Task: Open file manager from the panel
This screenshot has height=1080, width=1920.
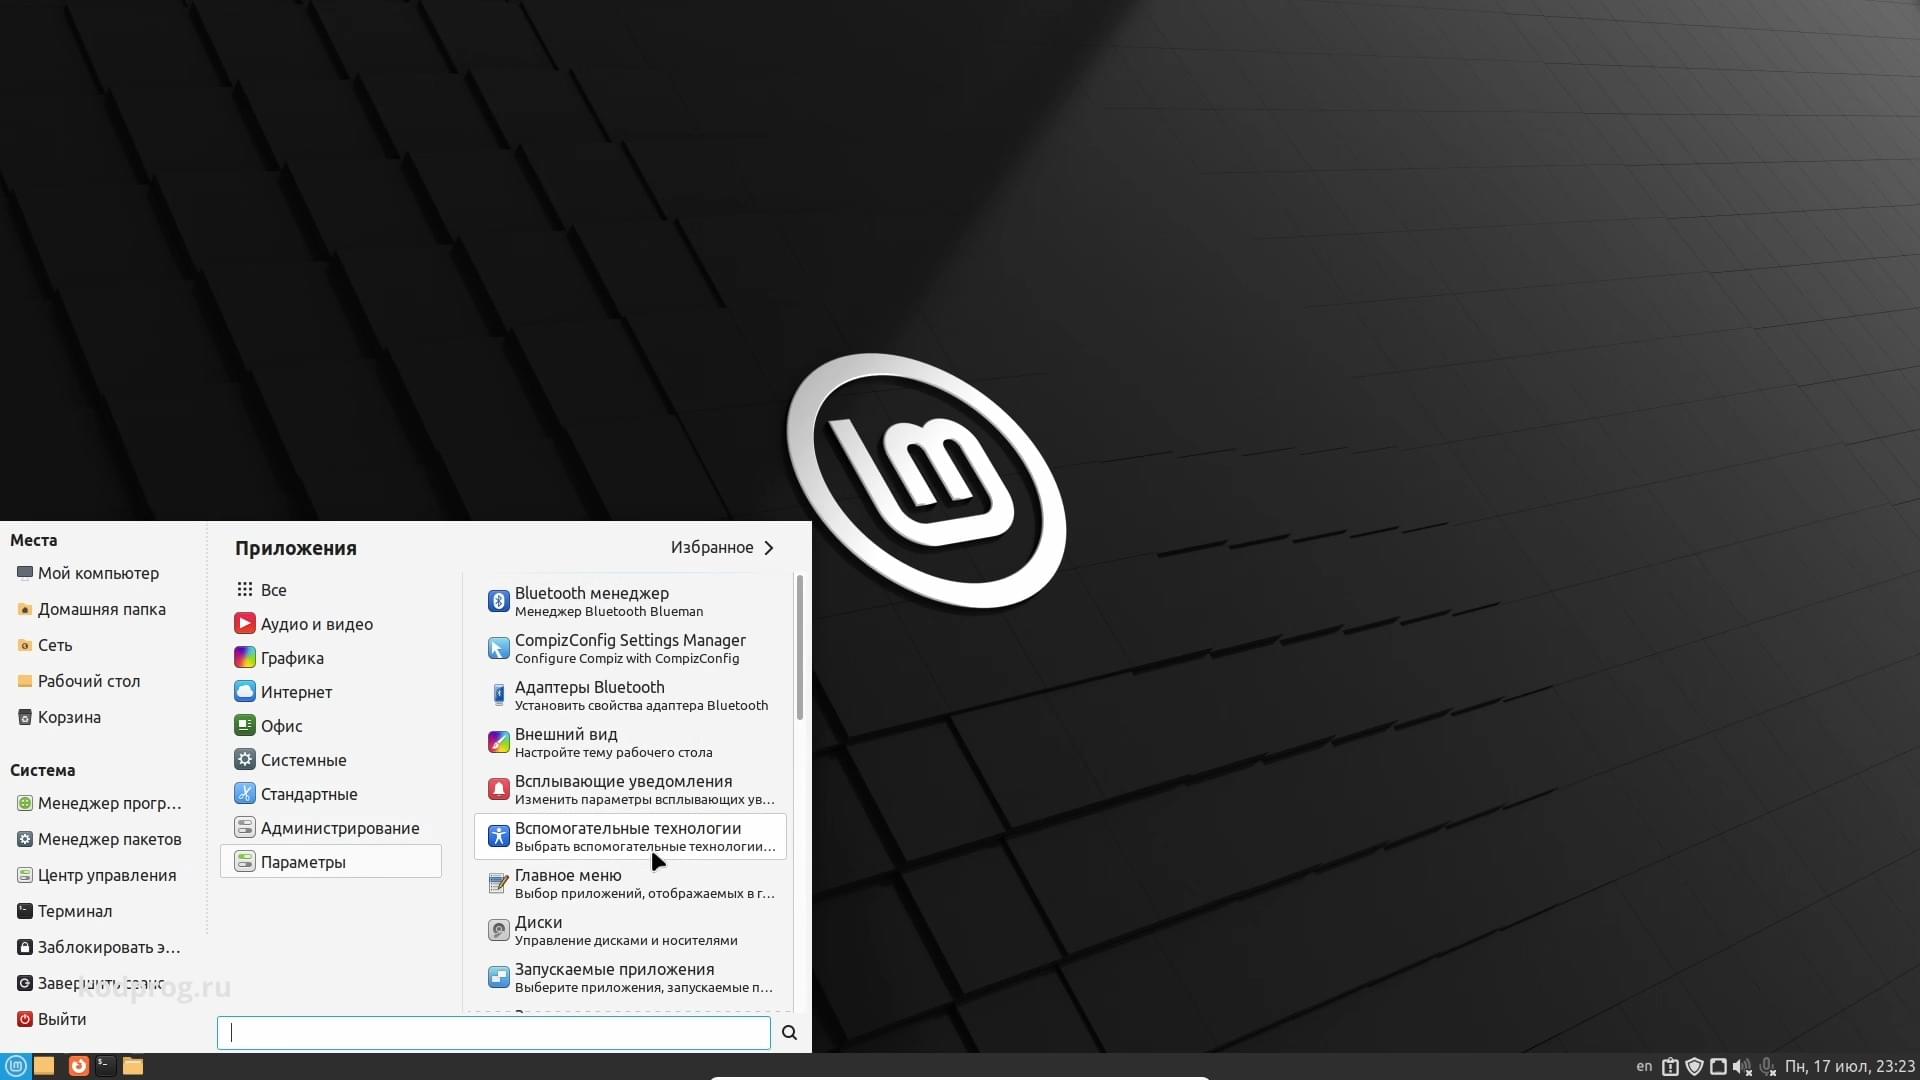Action: [x=133, y=1066]
